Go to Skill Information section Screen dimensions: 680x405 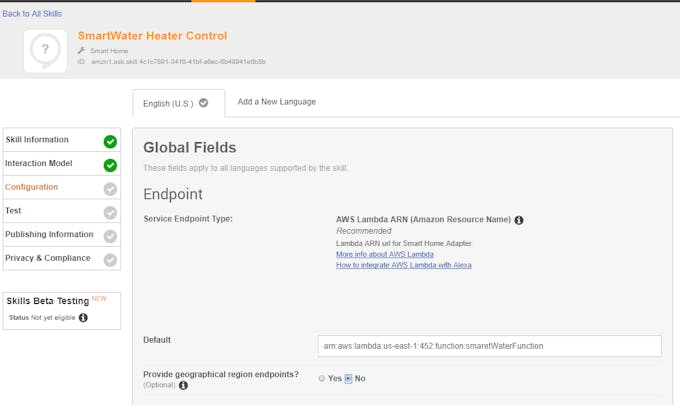tap(62, 140)
